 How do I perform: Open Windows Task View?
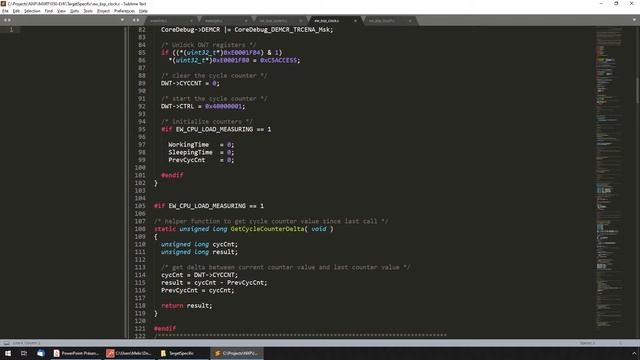24,353
